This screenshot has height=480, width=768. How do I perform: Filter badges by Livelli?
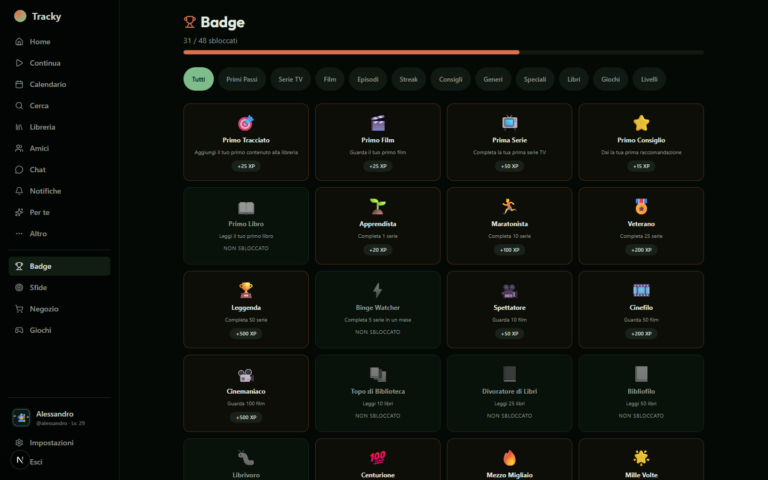649,79
